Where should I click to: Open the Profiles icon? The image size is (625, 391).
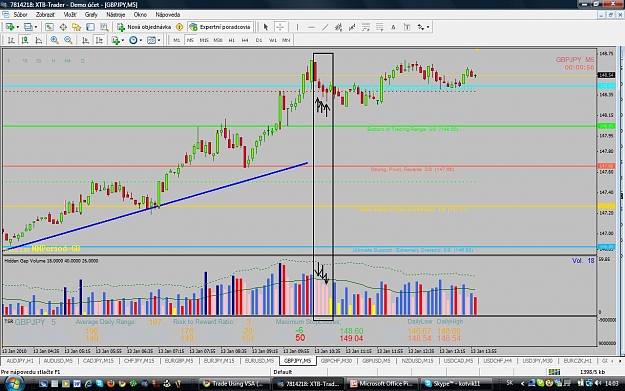(x=28, y=27)
